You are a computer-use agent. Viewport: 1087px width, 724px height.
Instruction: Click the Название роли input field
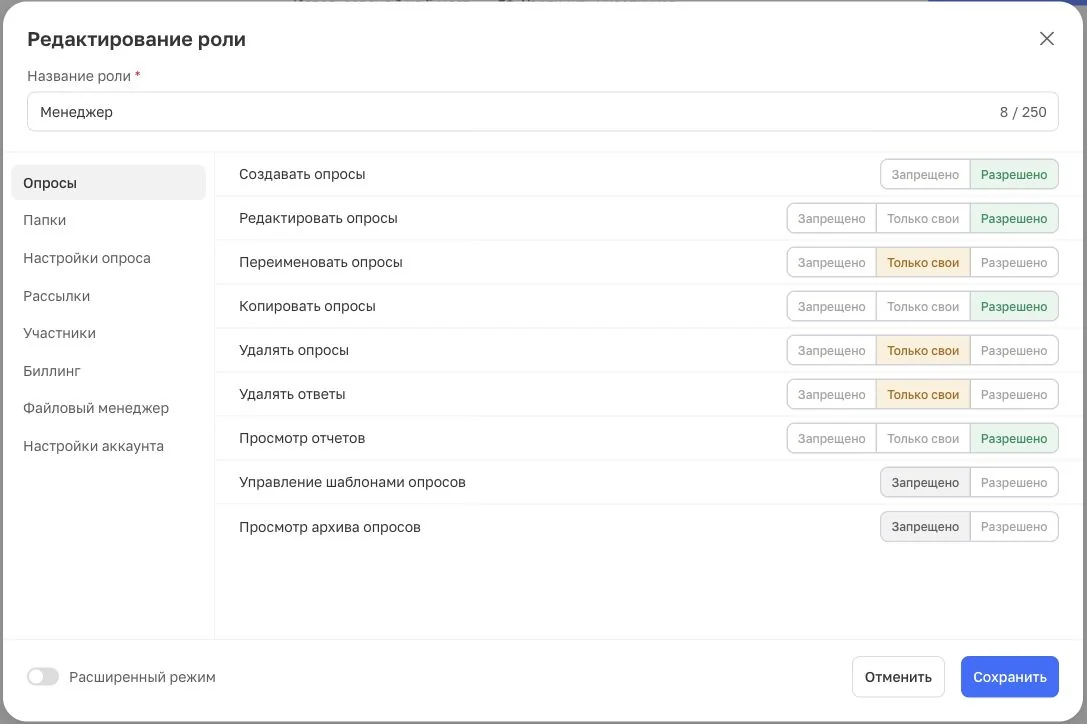pyautogui.click(x=543, y=112)
